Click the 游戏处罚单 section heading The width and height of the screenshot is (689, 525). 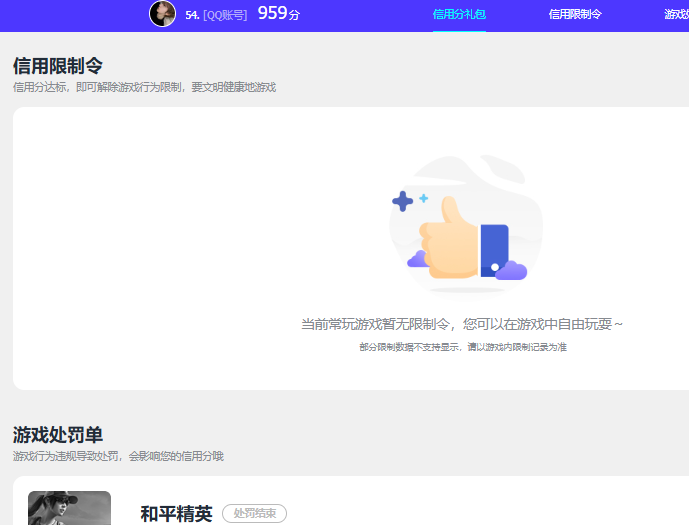coord(58,435)
